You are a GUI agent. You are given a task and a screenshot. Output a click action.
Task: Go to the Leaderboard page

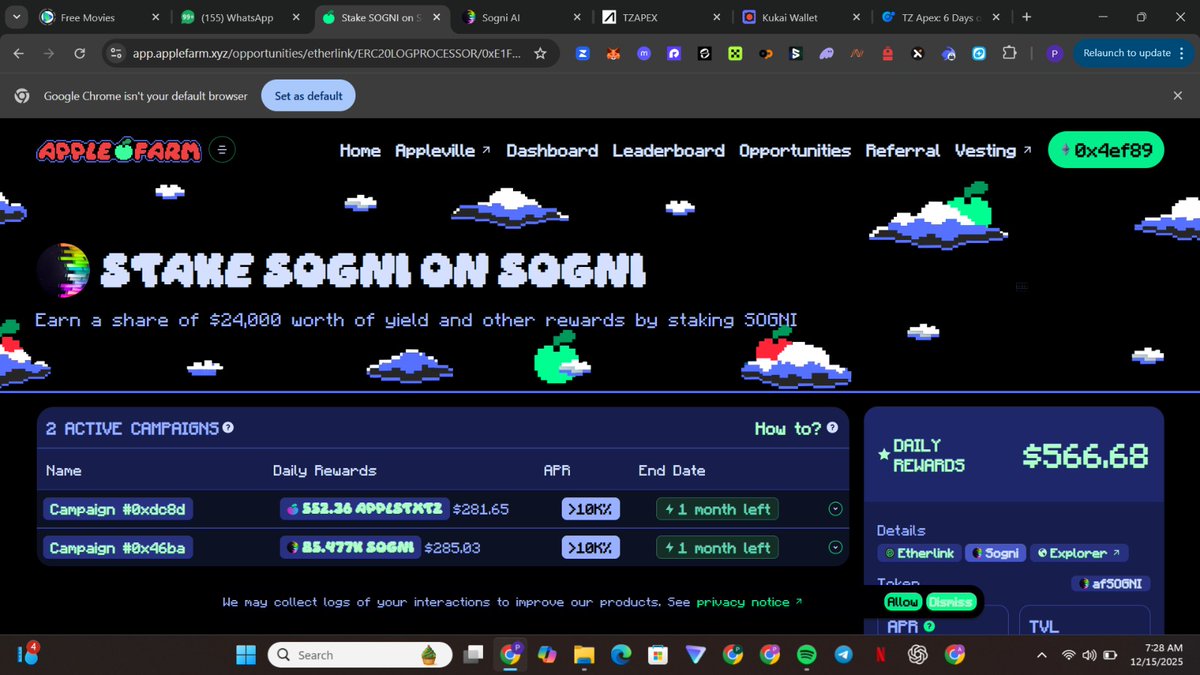(668, 150)
